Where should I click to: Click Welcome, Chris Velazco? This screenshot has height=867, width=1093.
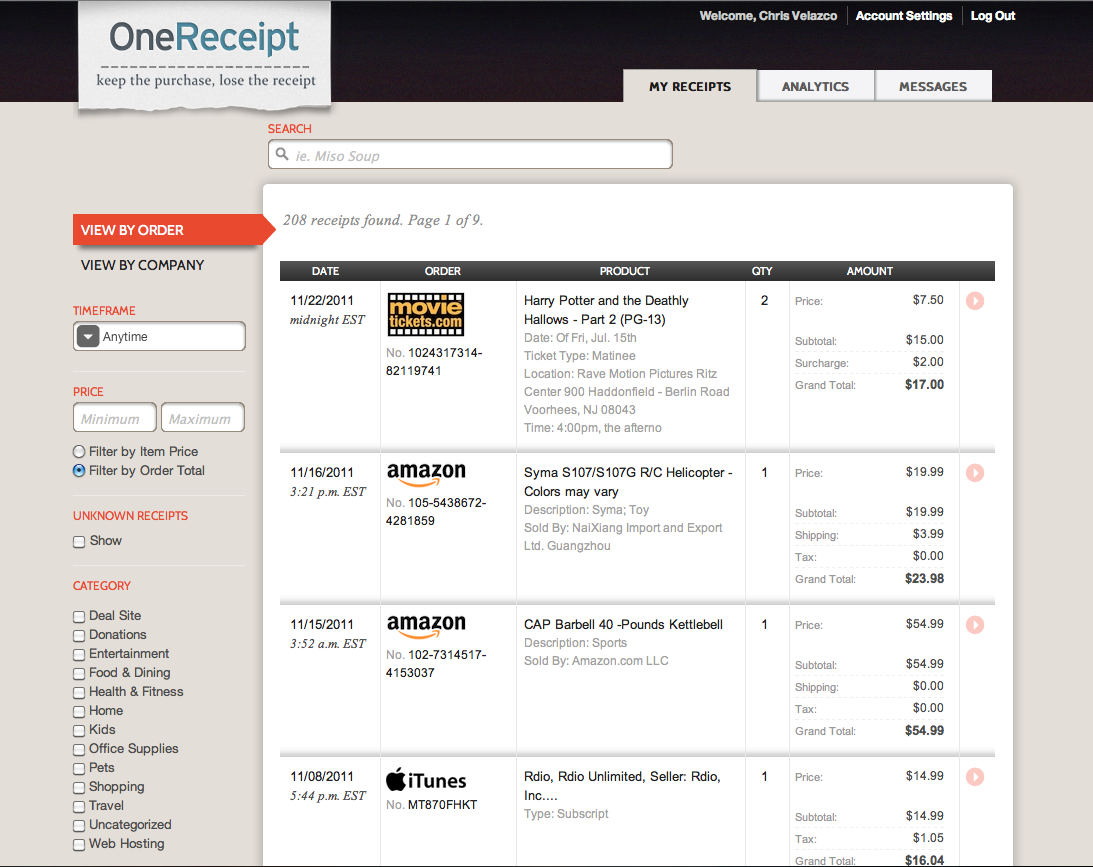coord(768,15)
